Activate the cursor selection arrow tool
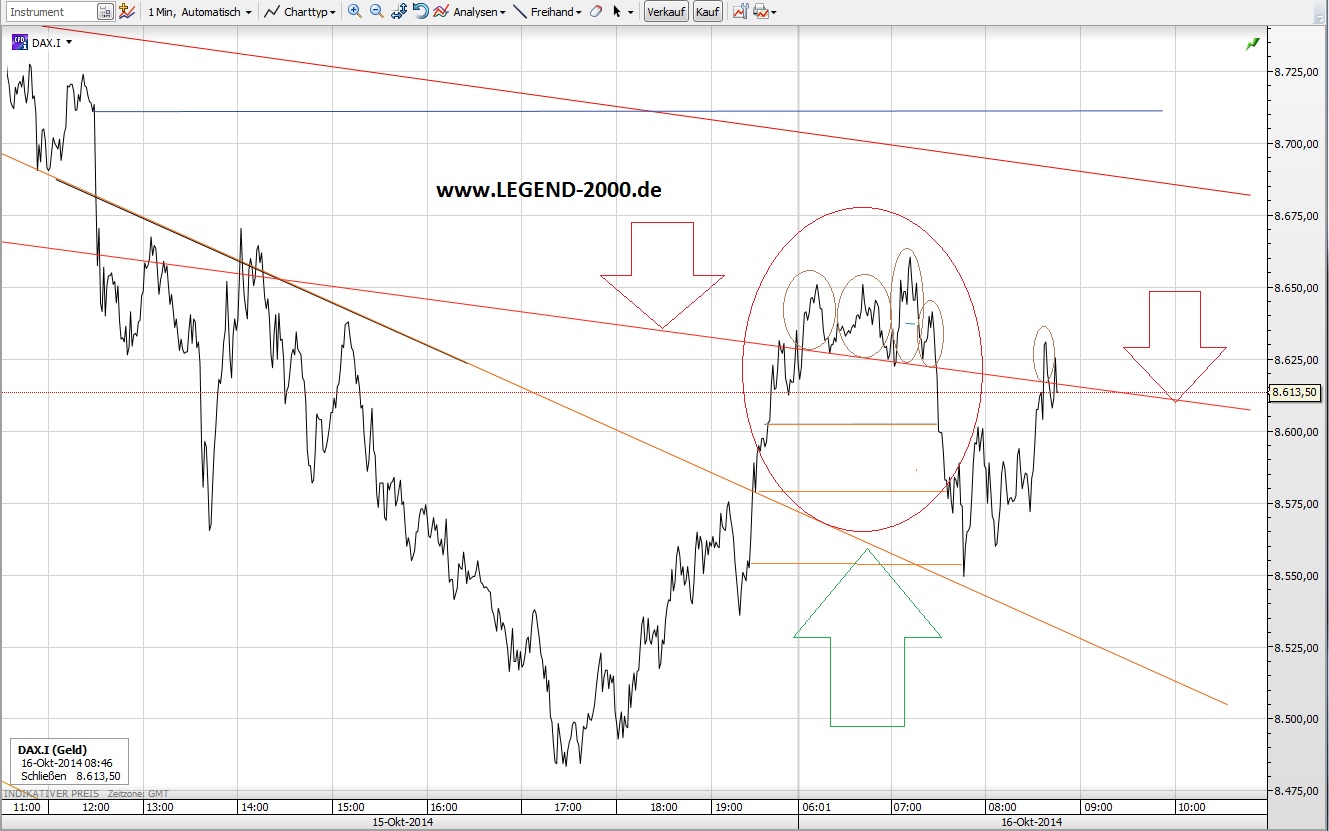This screenshot has width=1329, height=831. coord(615,11)
